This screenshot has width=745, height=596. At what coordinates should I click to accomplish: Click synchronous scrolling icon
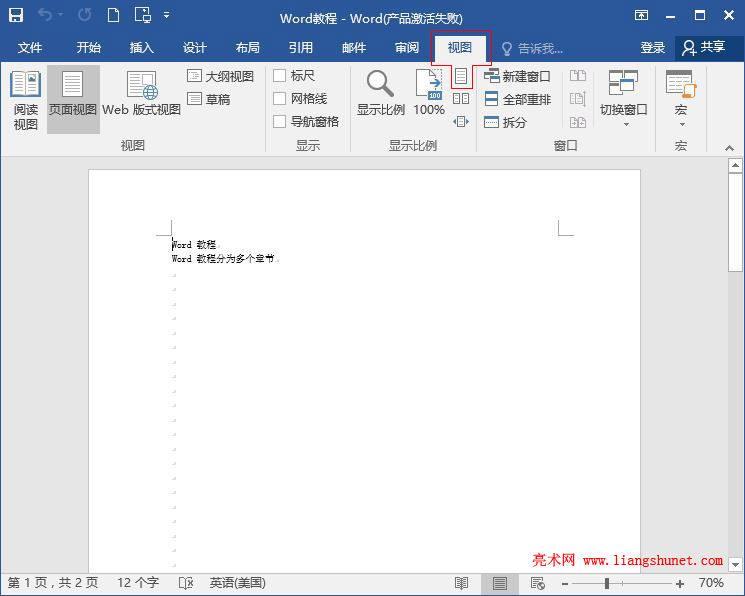tap(578, 99)
